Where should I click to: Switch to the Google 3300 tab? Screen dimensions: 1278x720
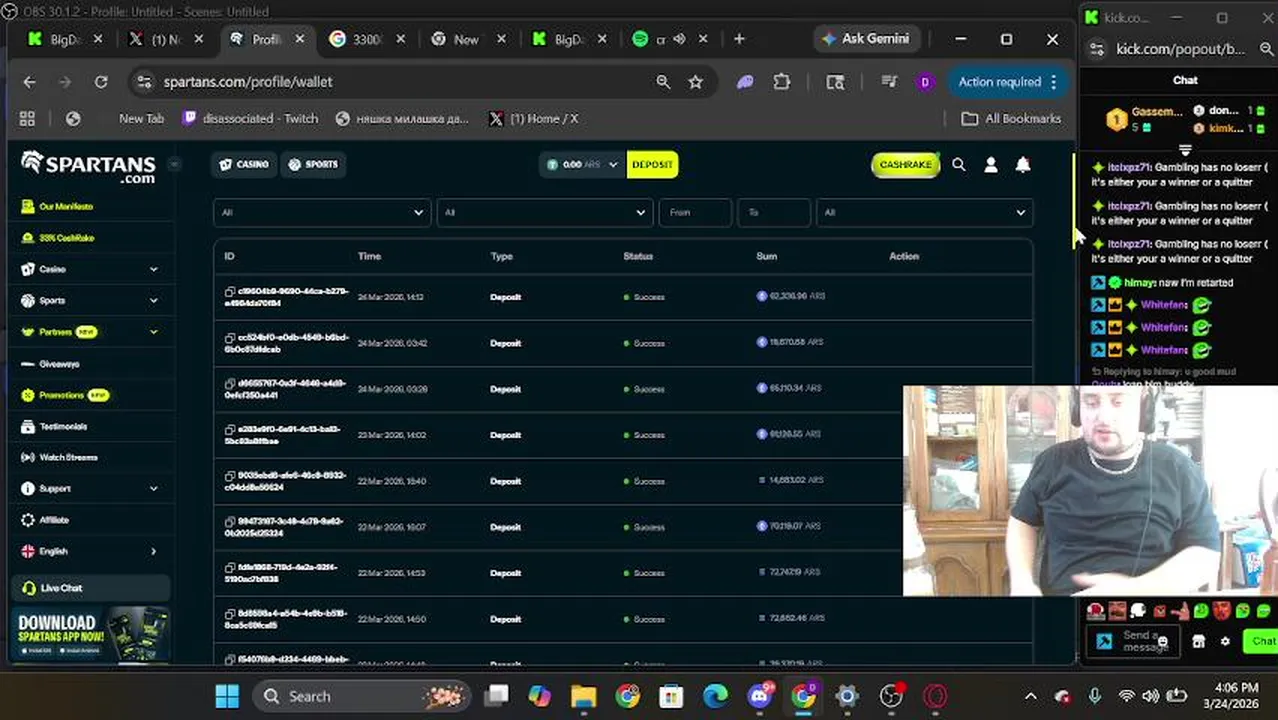pos(366,39)
